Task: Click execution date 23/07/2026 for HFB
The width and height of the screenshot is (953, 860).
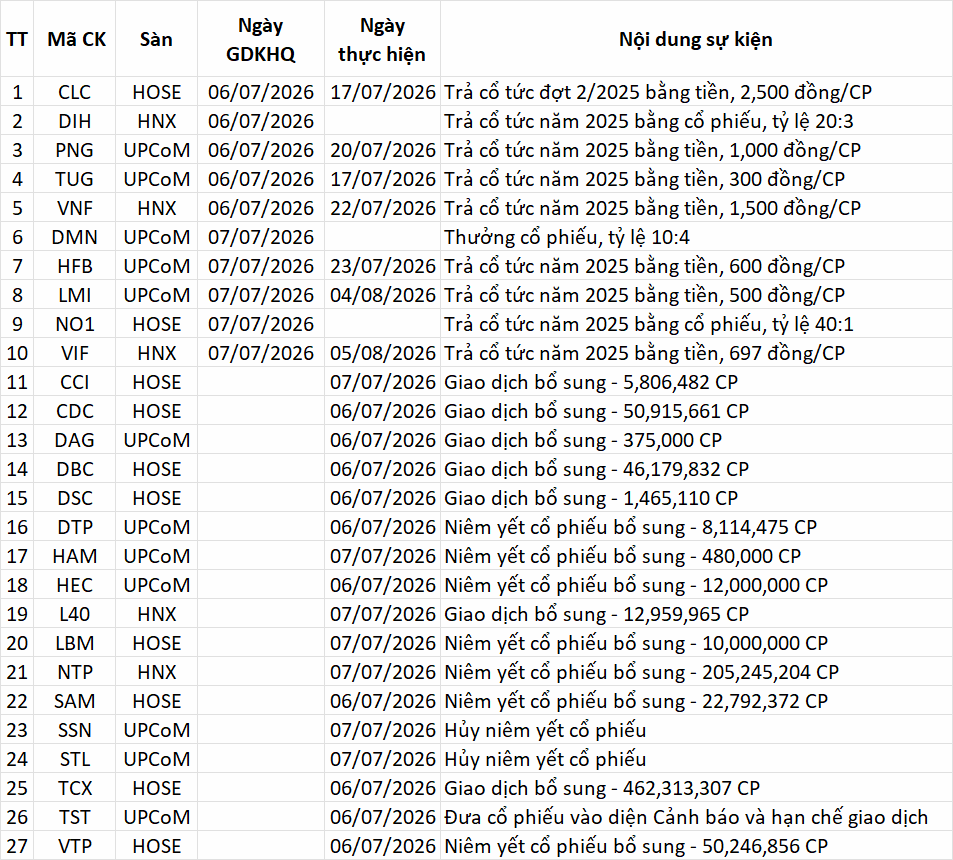Action: (383, 266)
